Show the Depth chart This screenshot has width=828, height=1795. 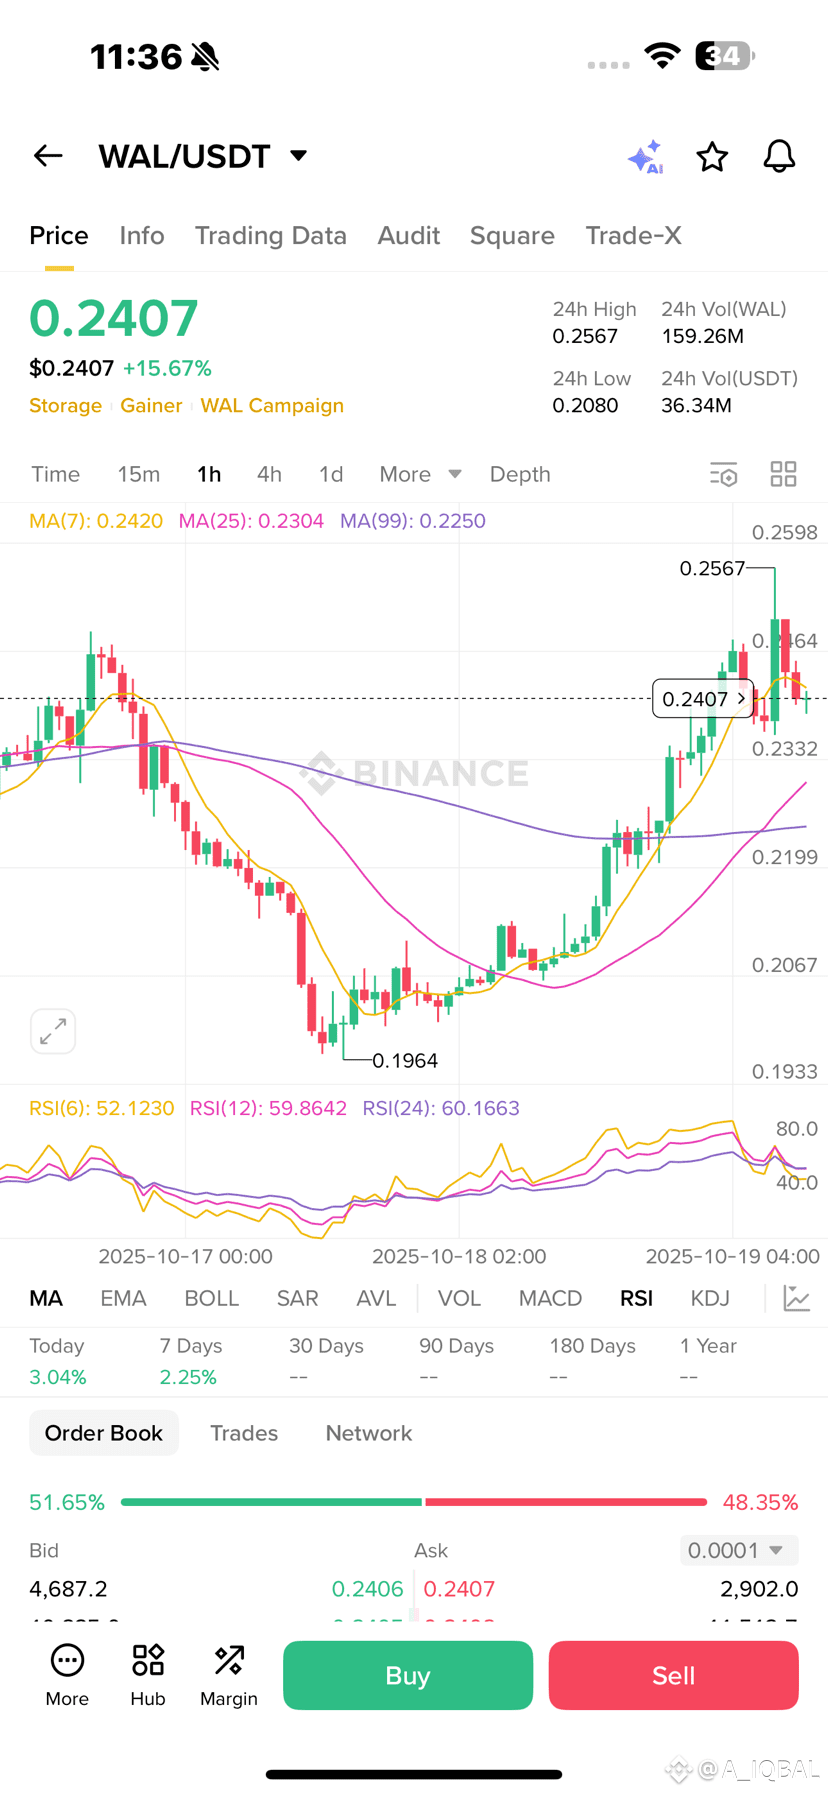[x=520, y=474]
